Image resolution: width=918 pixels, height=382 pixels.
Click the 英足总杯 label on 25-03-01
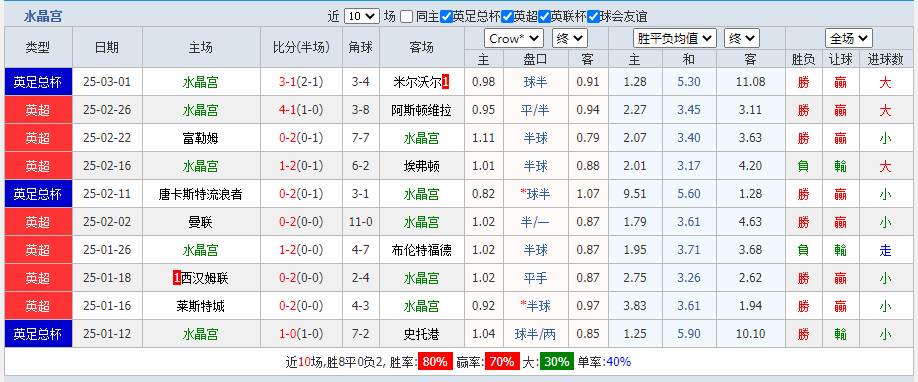38,82
